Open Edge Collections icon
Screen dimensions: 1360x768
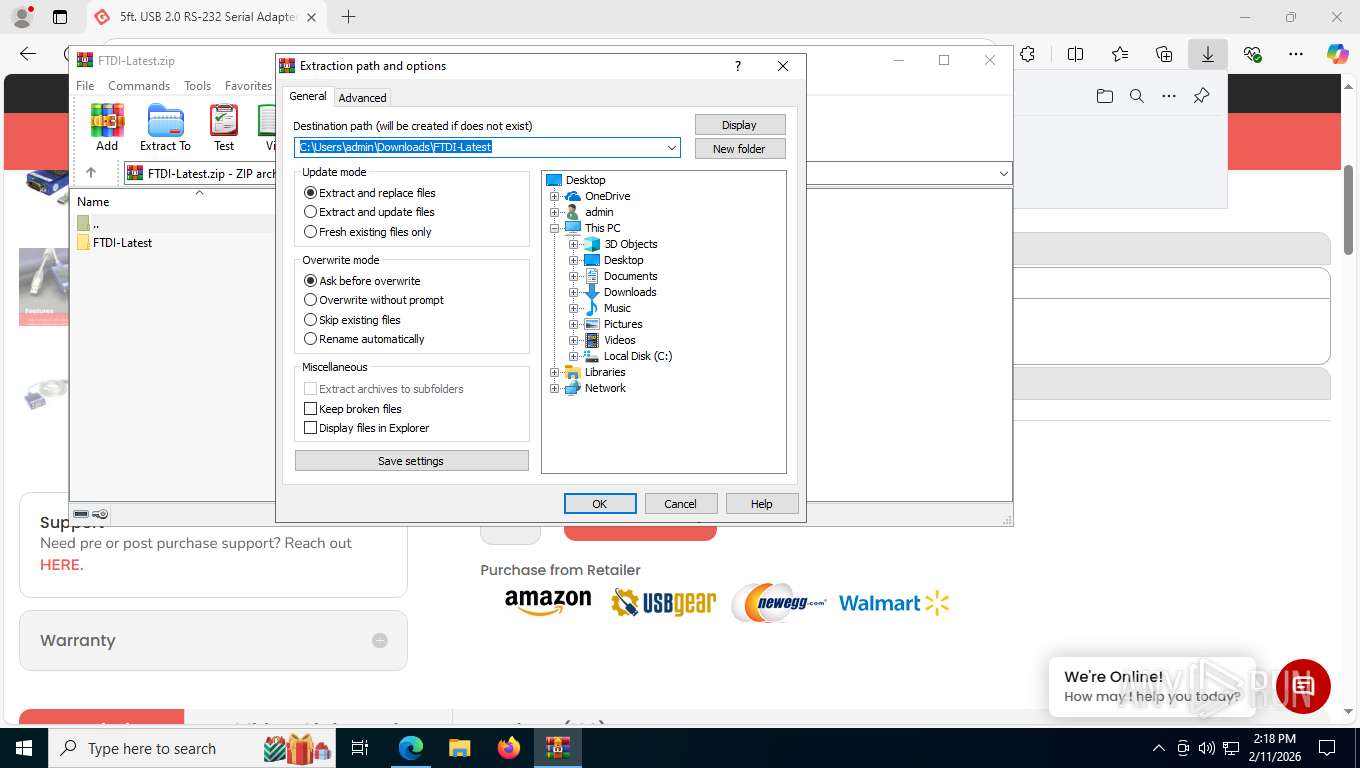pyautogui.click(x=1164, y=54)
